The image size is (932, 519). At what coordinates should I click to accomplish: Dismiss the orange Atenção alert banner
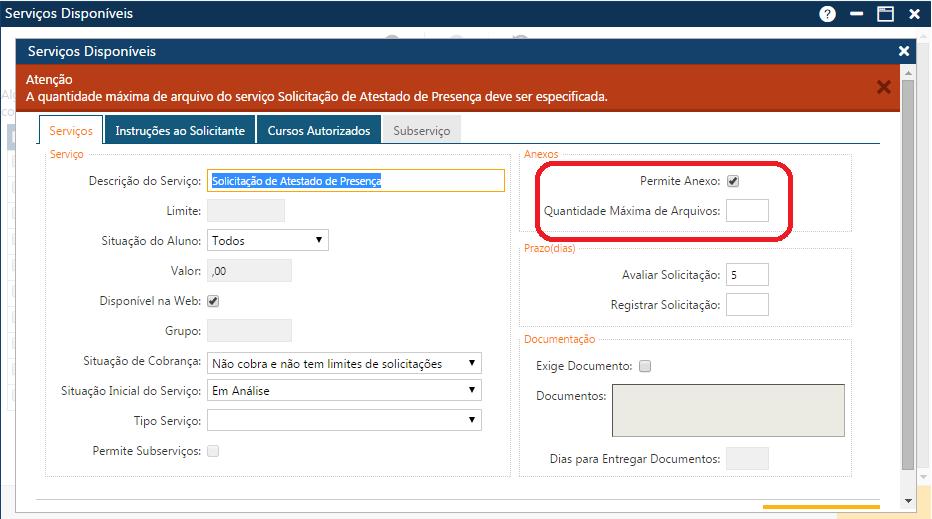[x=883, y=87]
